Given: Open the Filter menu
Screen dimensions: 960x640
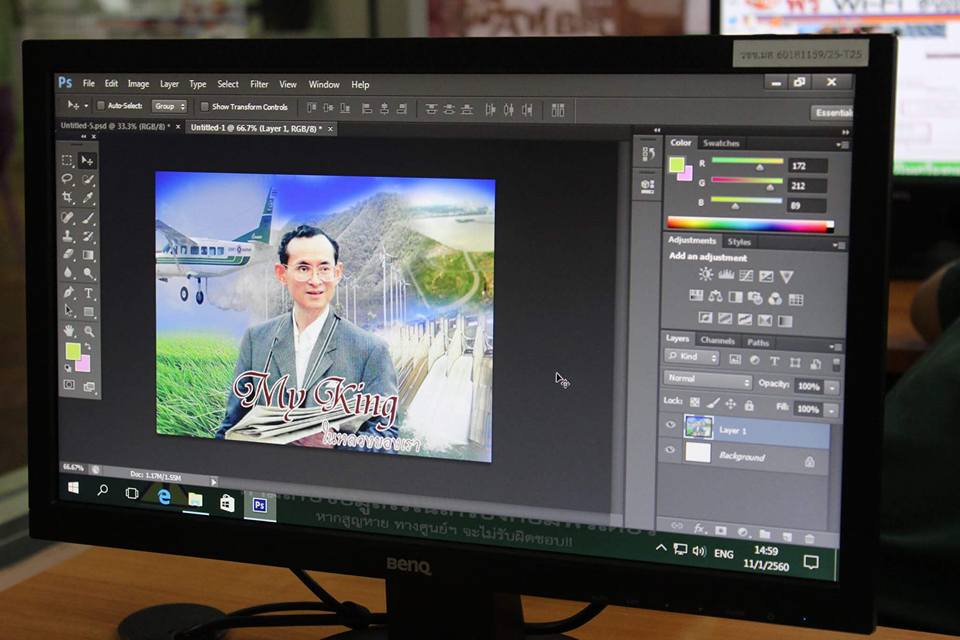Looking at the screenshot, I should pyautogui.click(x=259, y=85).
